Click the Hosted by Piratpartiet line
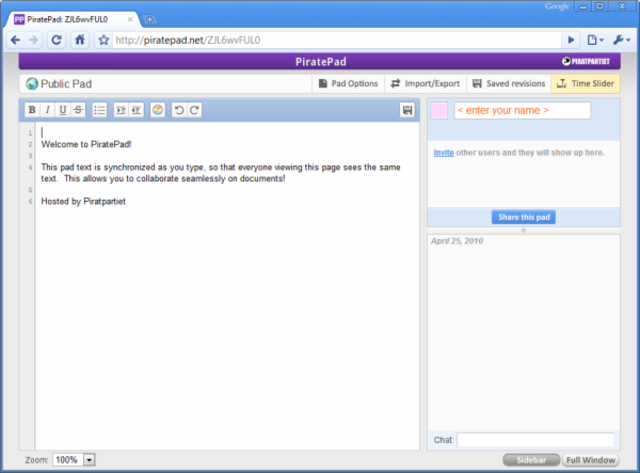 (x=83, y=201)
